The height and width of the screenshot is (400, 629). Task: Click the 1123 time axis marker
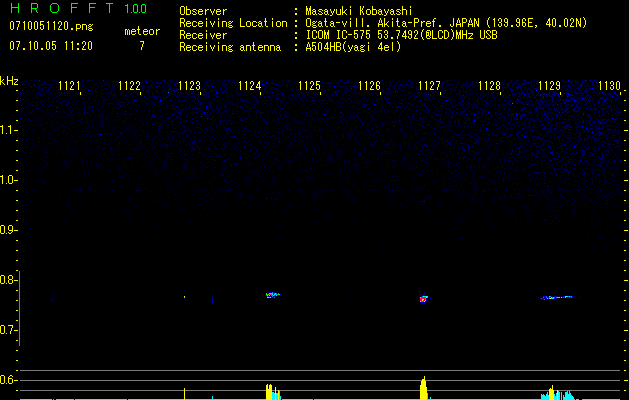189,86
